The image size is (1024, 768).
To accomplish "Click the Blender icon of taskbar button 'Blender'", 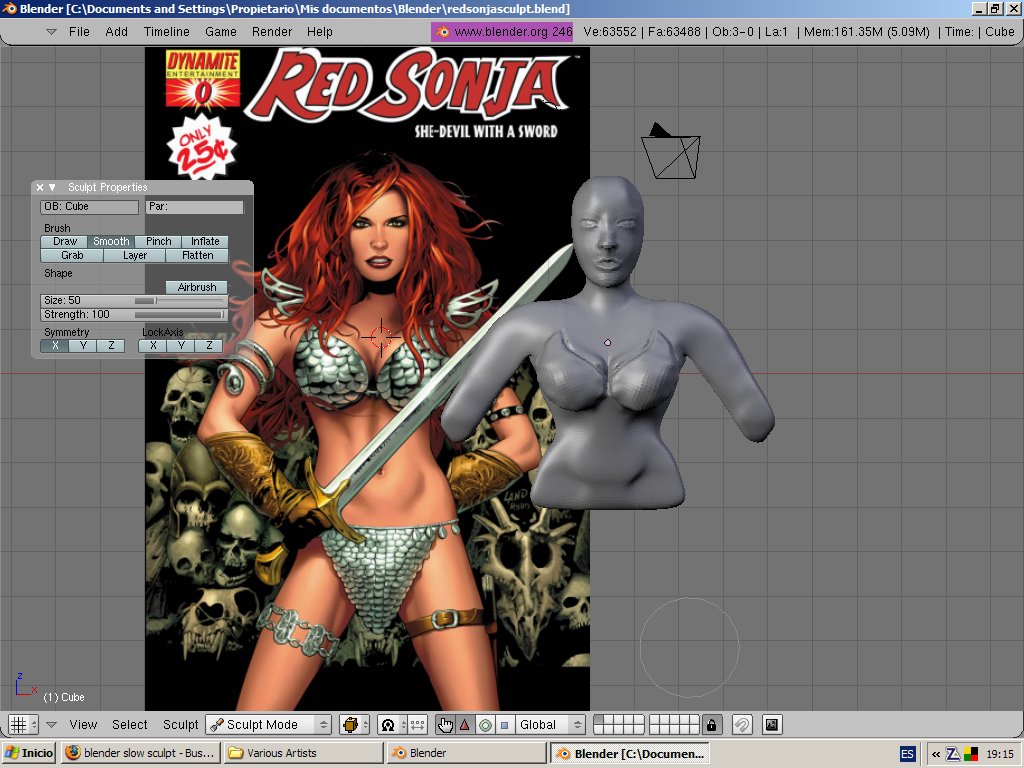I will [399, 753].
